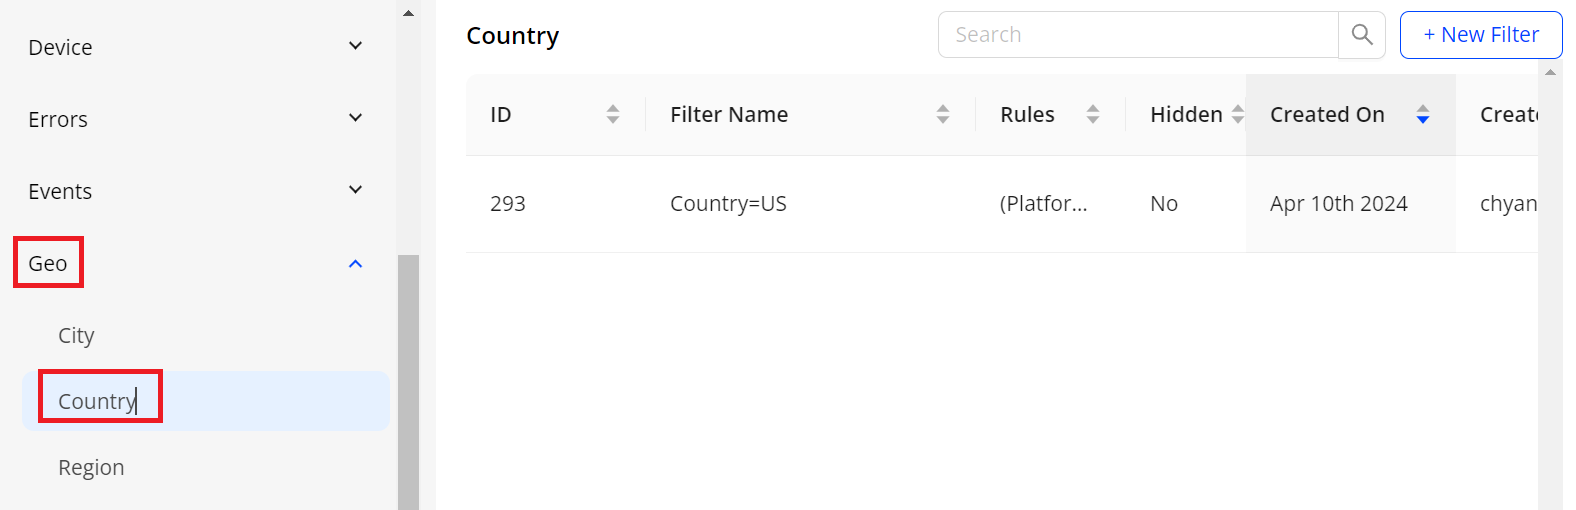Click the sidebar vertical scrollbar thumb
The image size is (1576, 510).
click(408, 380)
